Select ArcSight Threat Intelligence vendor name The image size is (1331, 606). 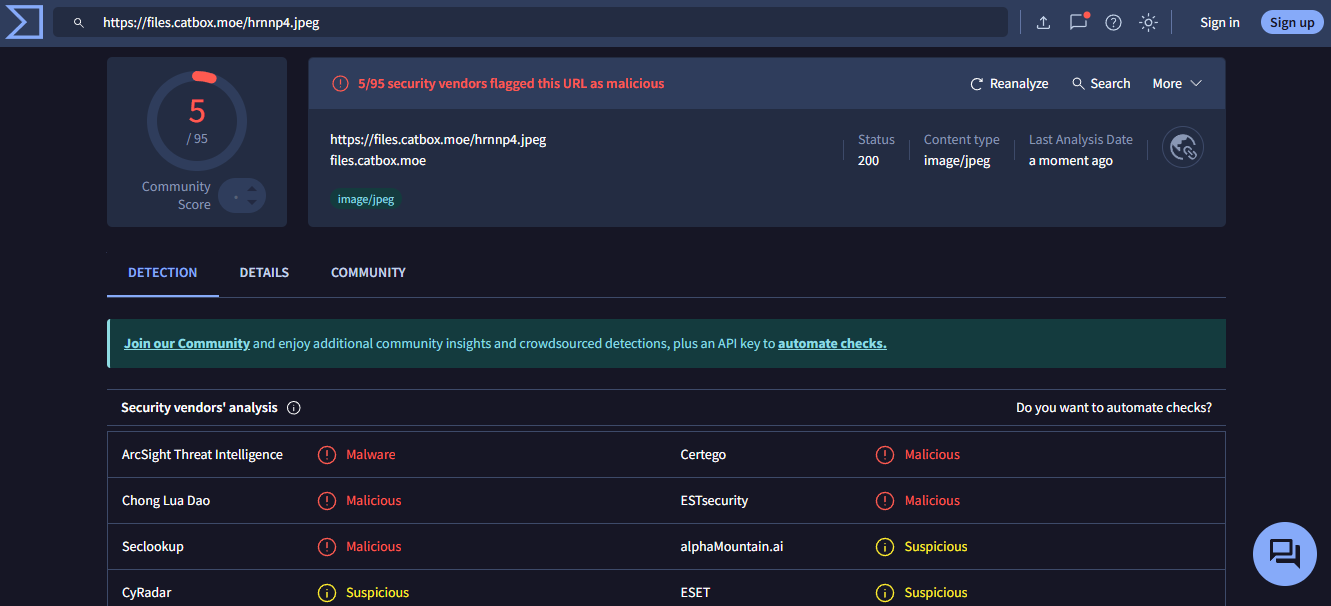pyautogui.click(x=202, y=455)
